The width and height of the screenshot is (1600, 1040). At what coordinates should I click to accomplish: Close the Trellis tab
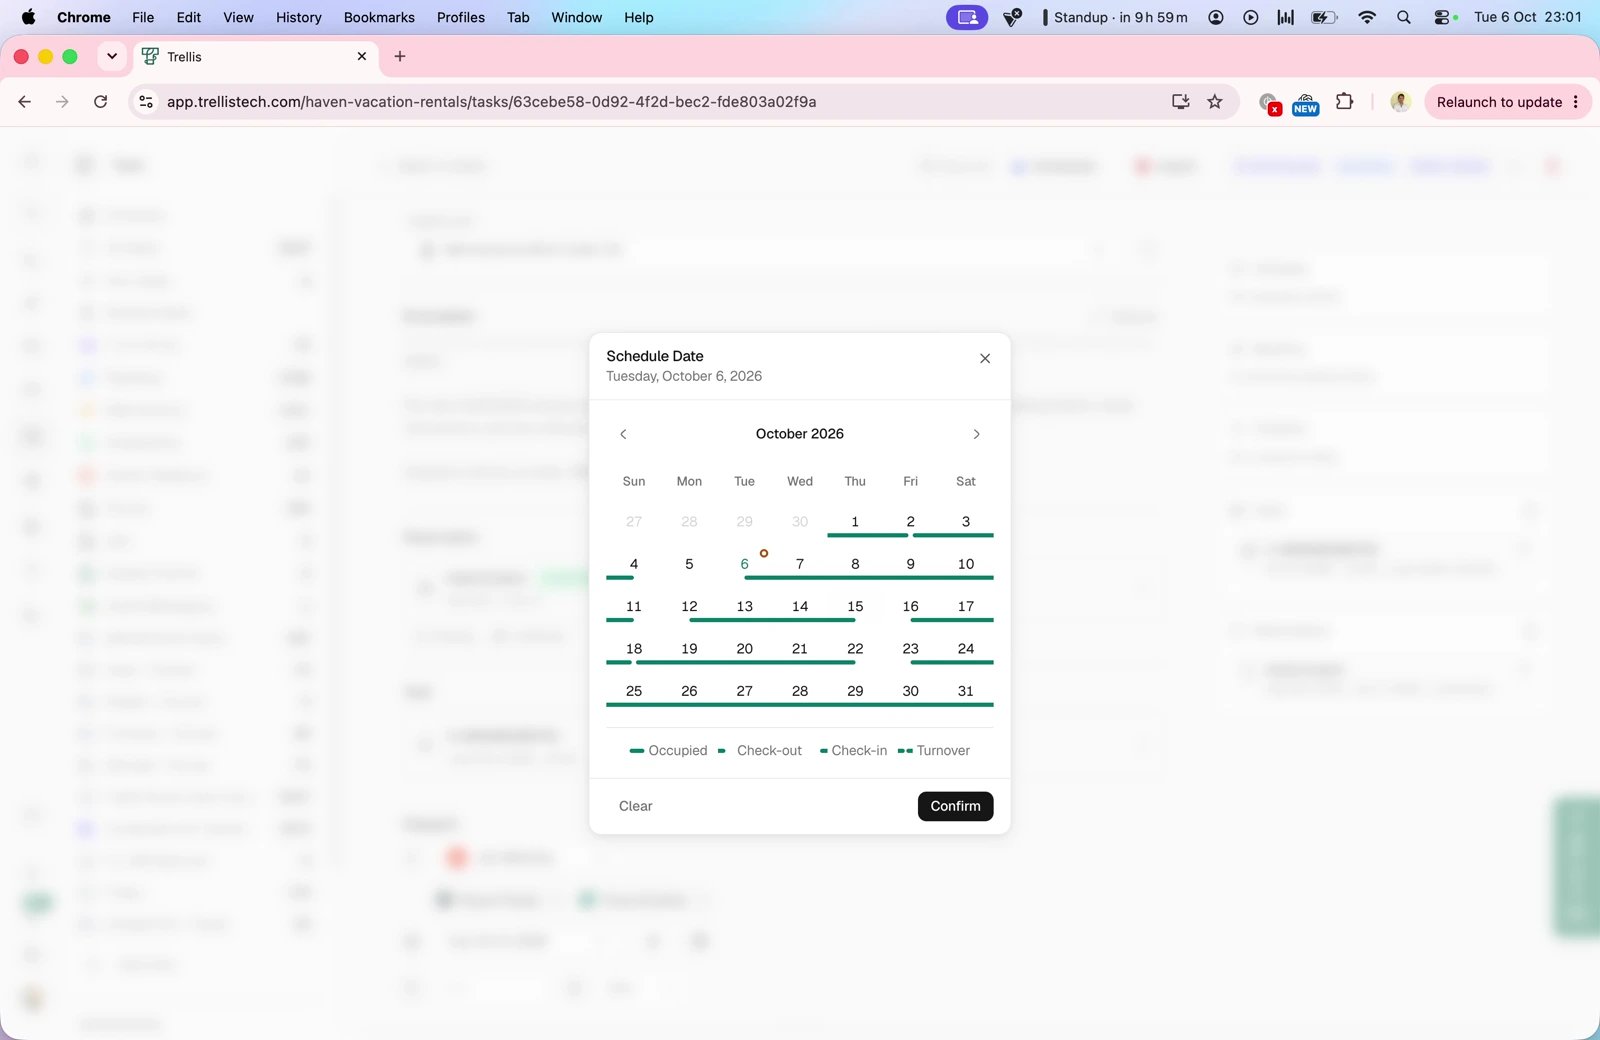pyautogui.click(x=362, y=57)
